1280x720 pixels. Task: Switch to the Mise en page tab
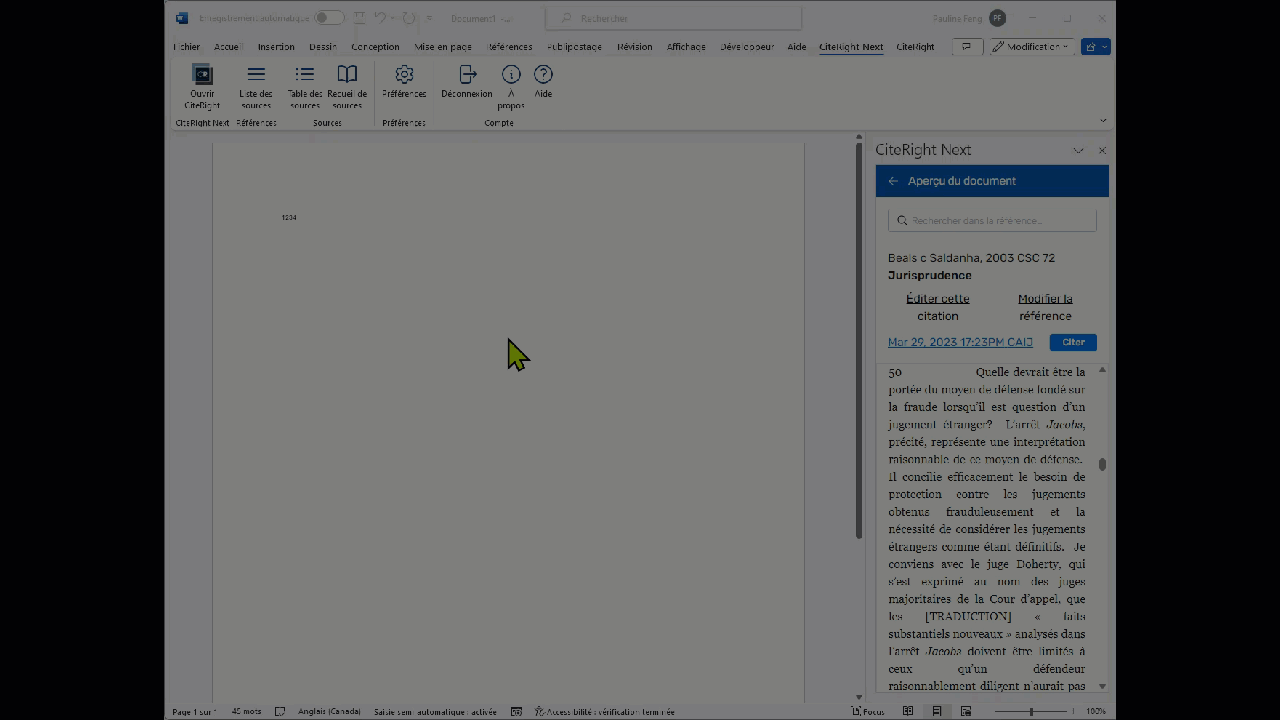coord(443,47)
